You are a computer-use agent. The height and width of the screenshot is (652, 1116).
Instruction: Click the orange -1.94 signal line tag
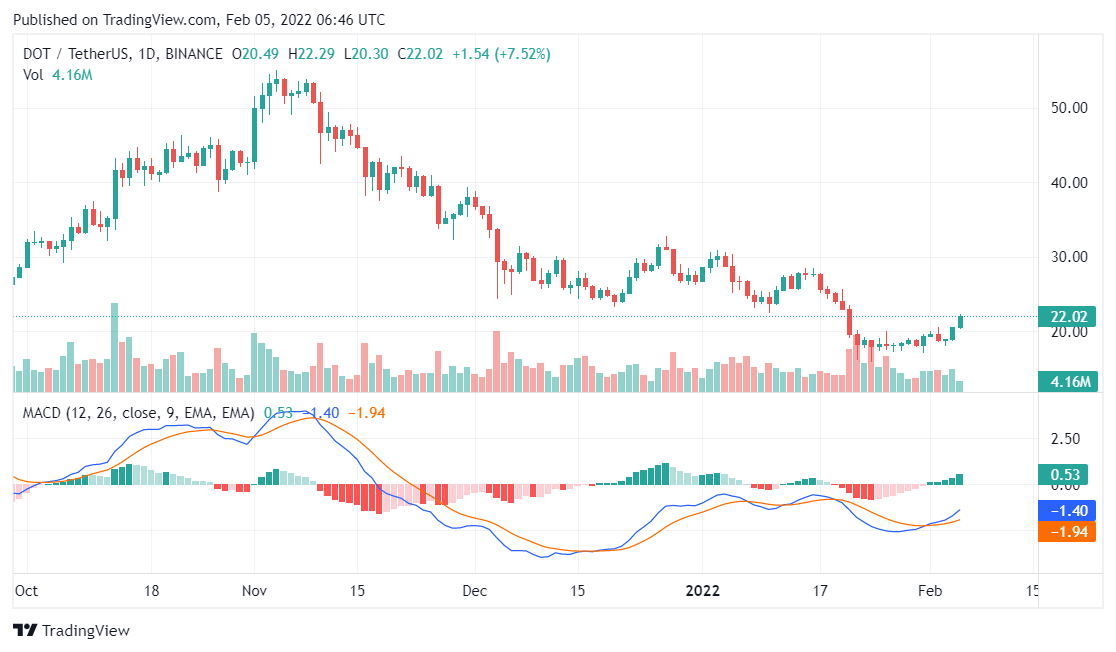1069,531
